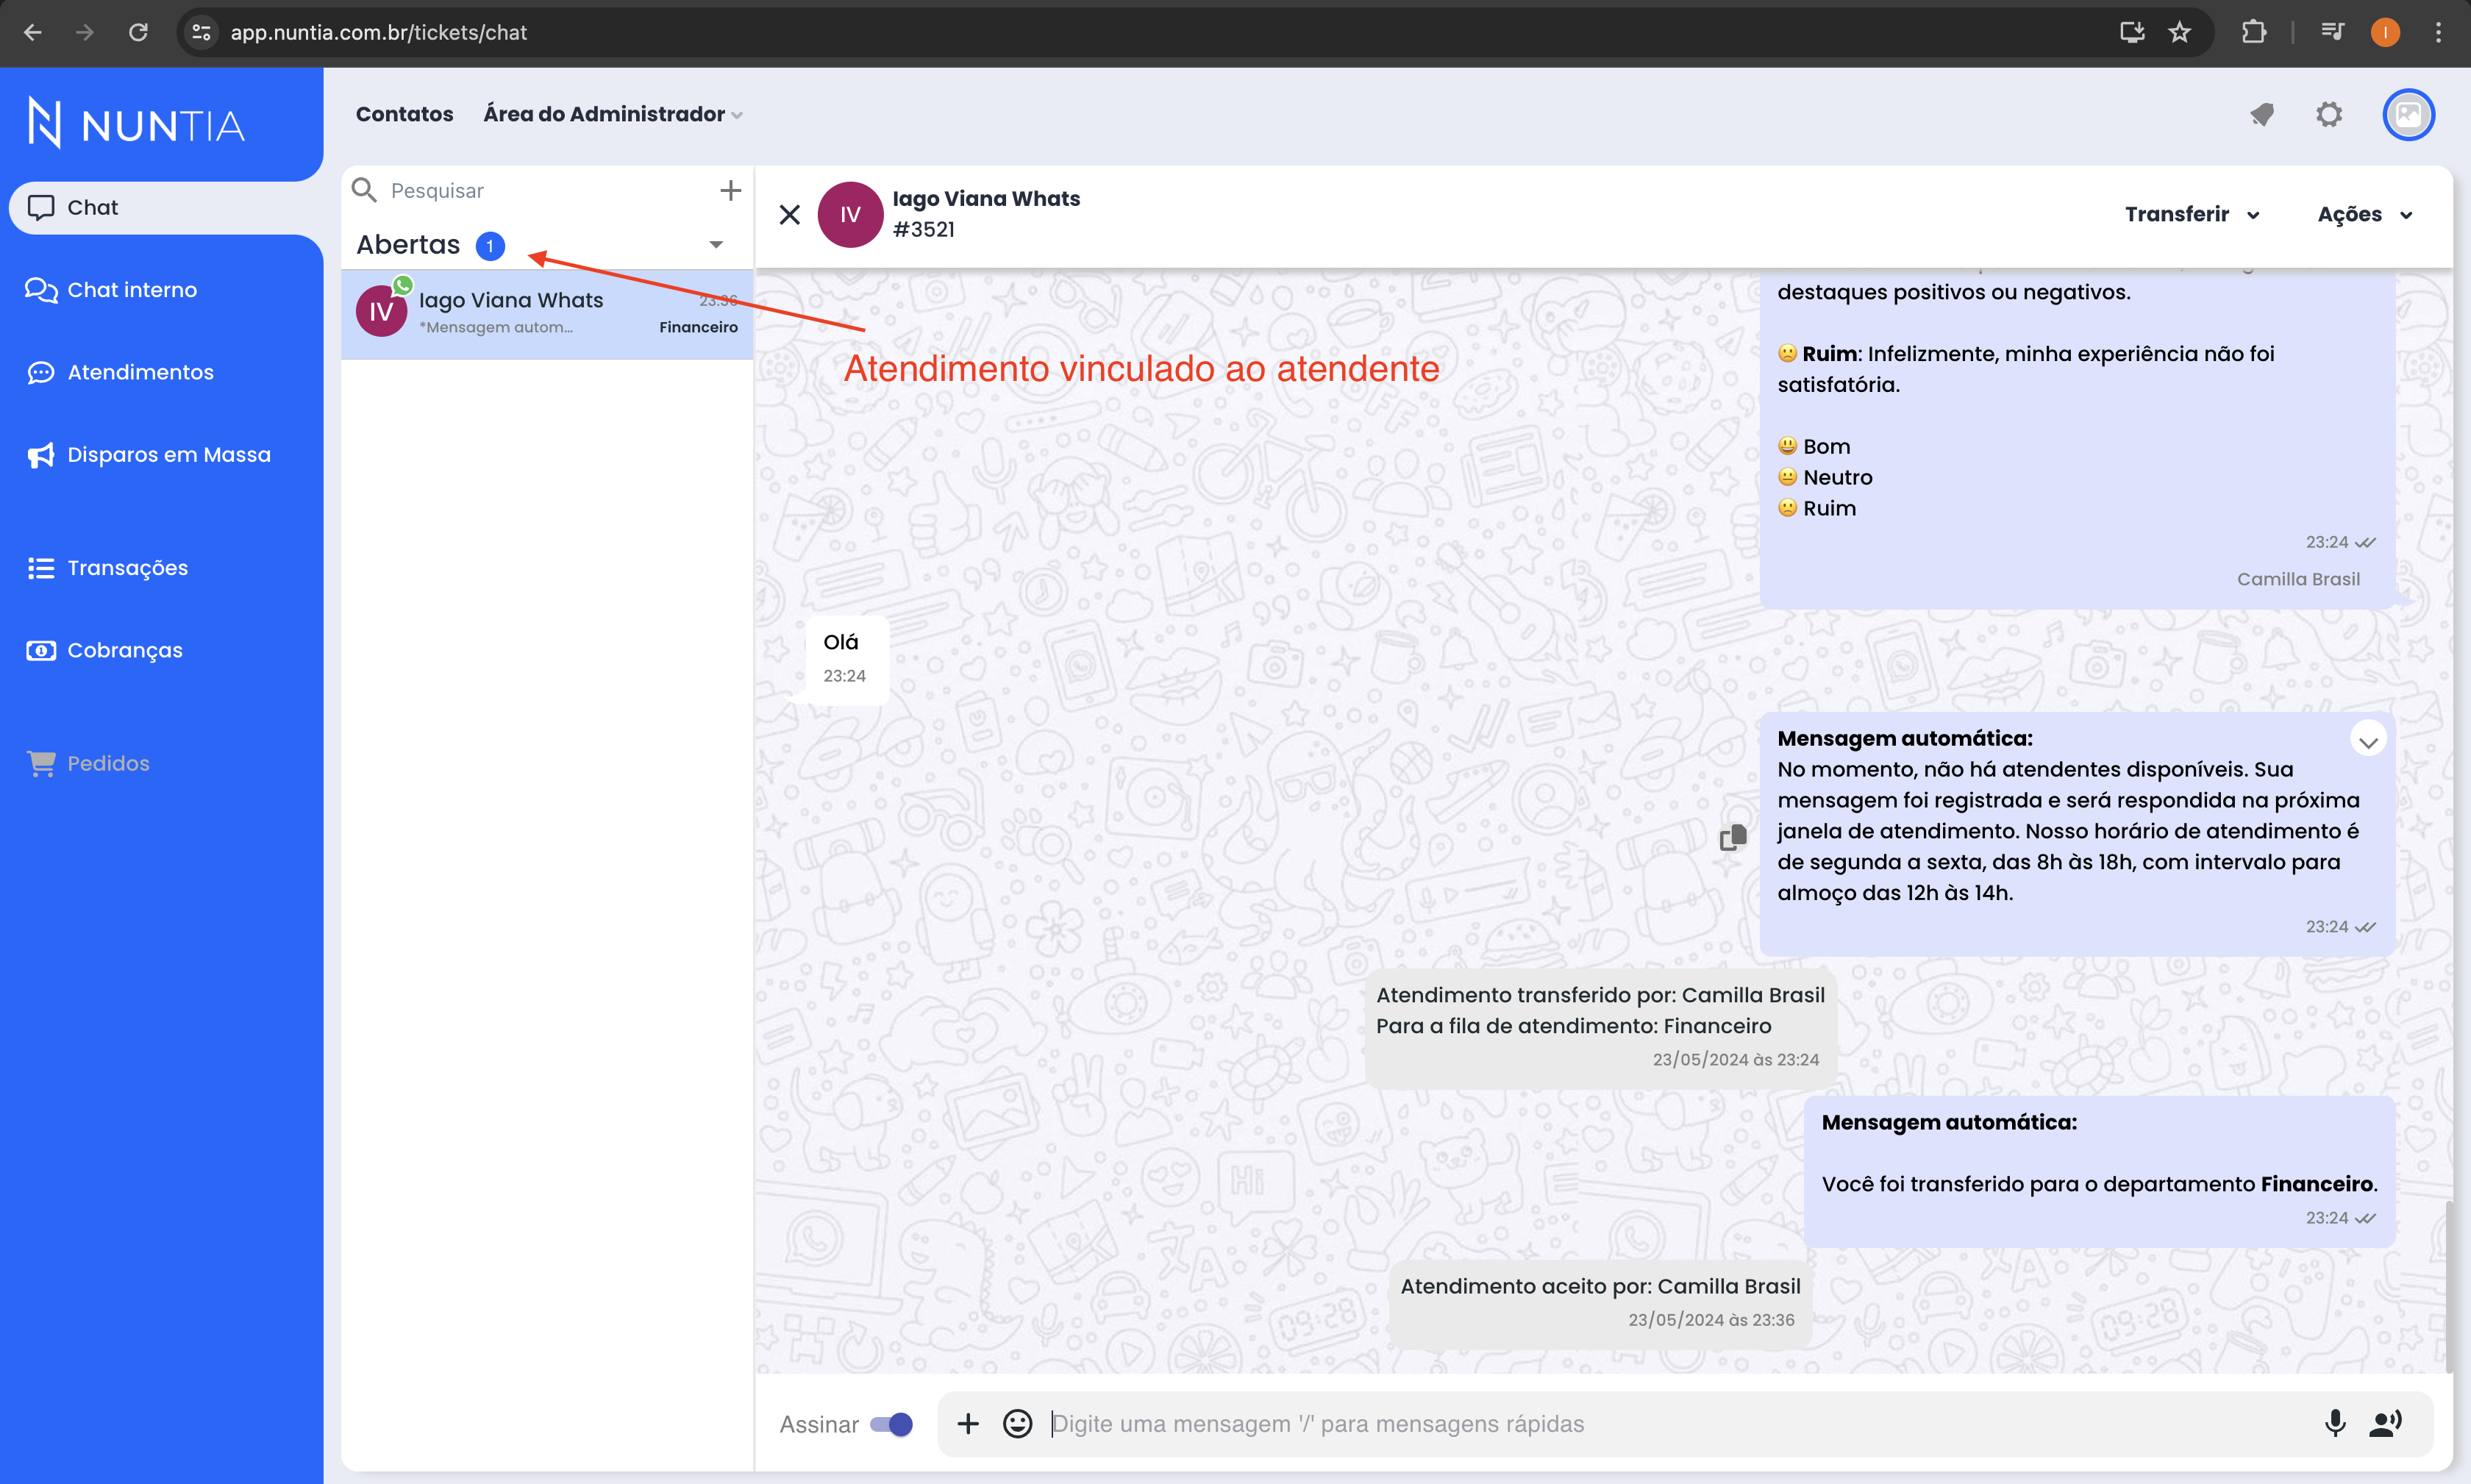Open Disparos em Massa page
Screen dimensions: 2471x1484
(148, 455)
